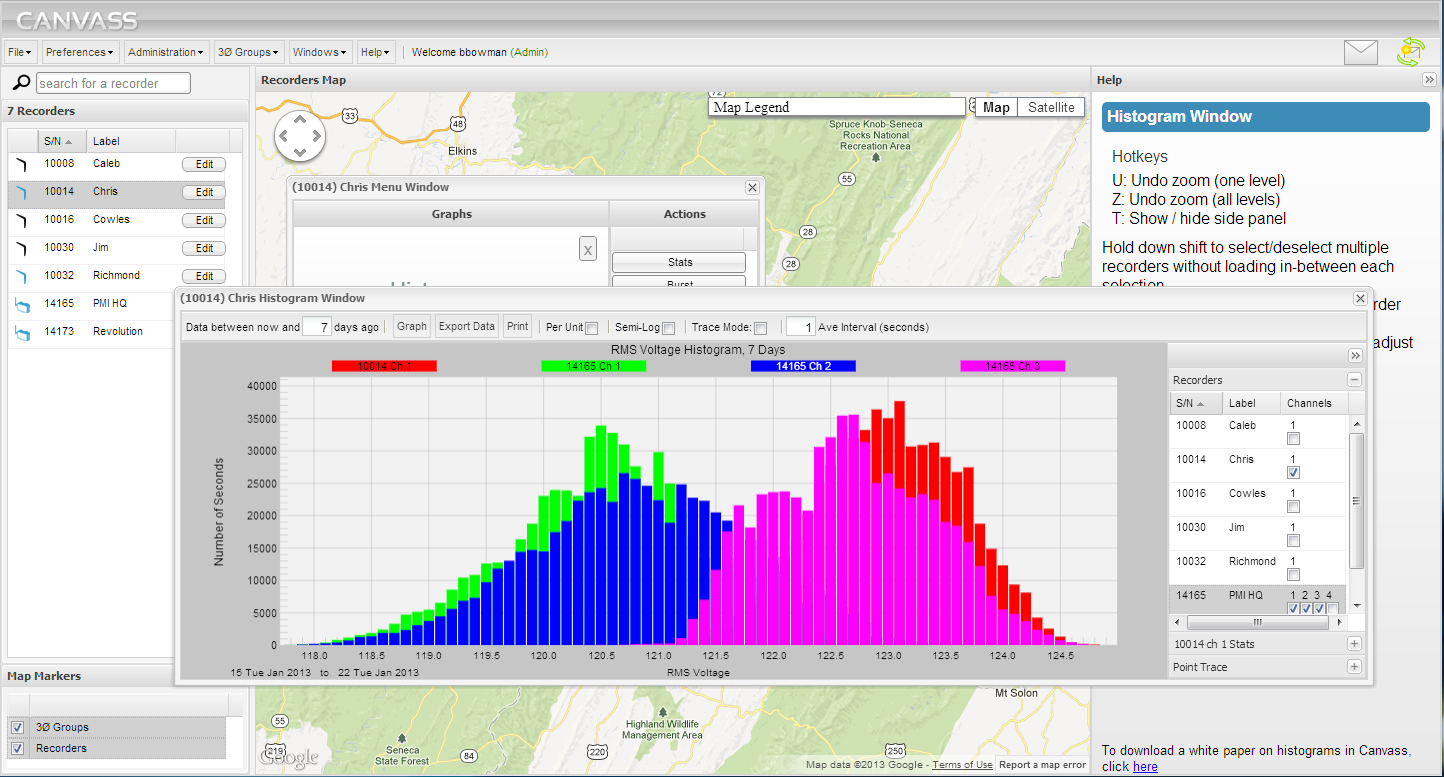Image resolution: width=1444 pixels, height=777 pixels.
Task: Expand Point Trace with the plus icon
Action: 1355,666
